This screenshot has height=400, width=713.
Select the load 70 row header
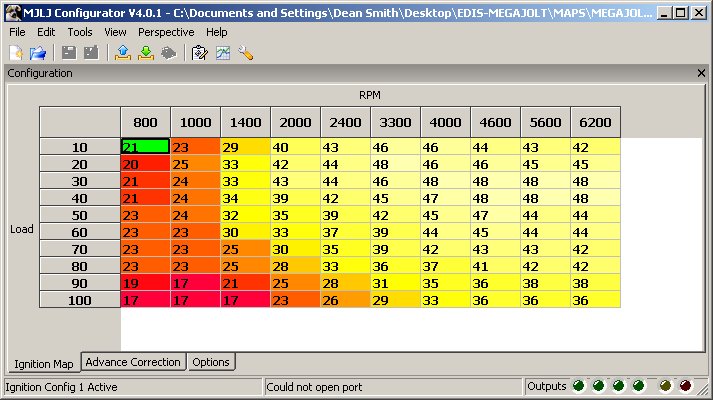point(80,249)
